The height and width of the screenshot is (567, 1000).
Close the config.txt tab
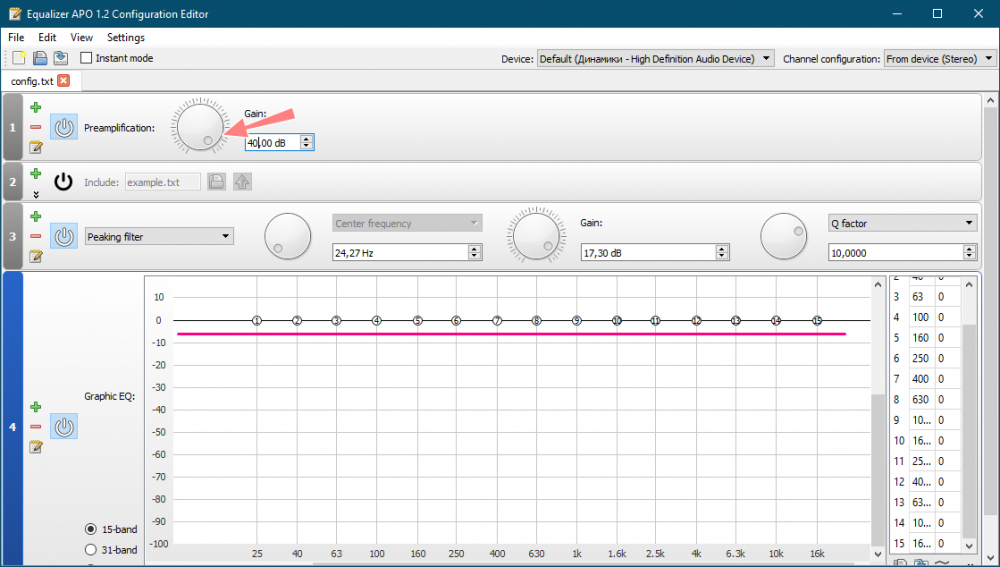[64, 81]
